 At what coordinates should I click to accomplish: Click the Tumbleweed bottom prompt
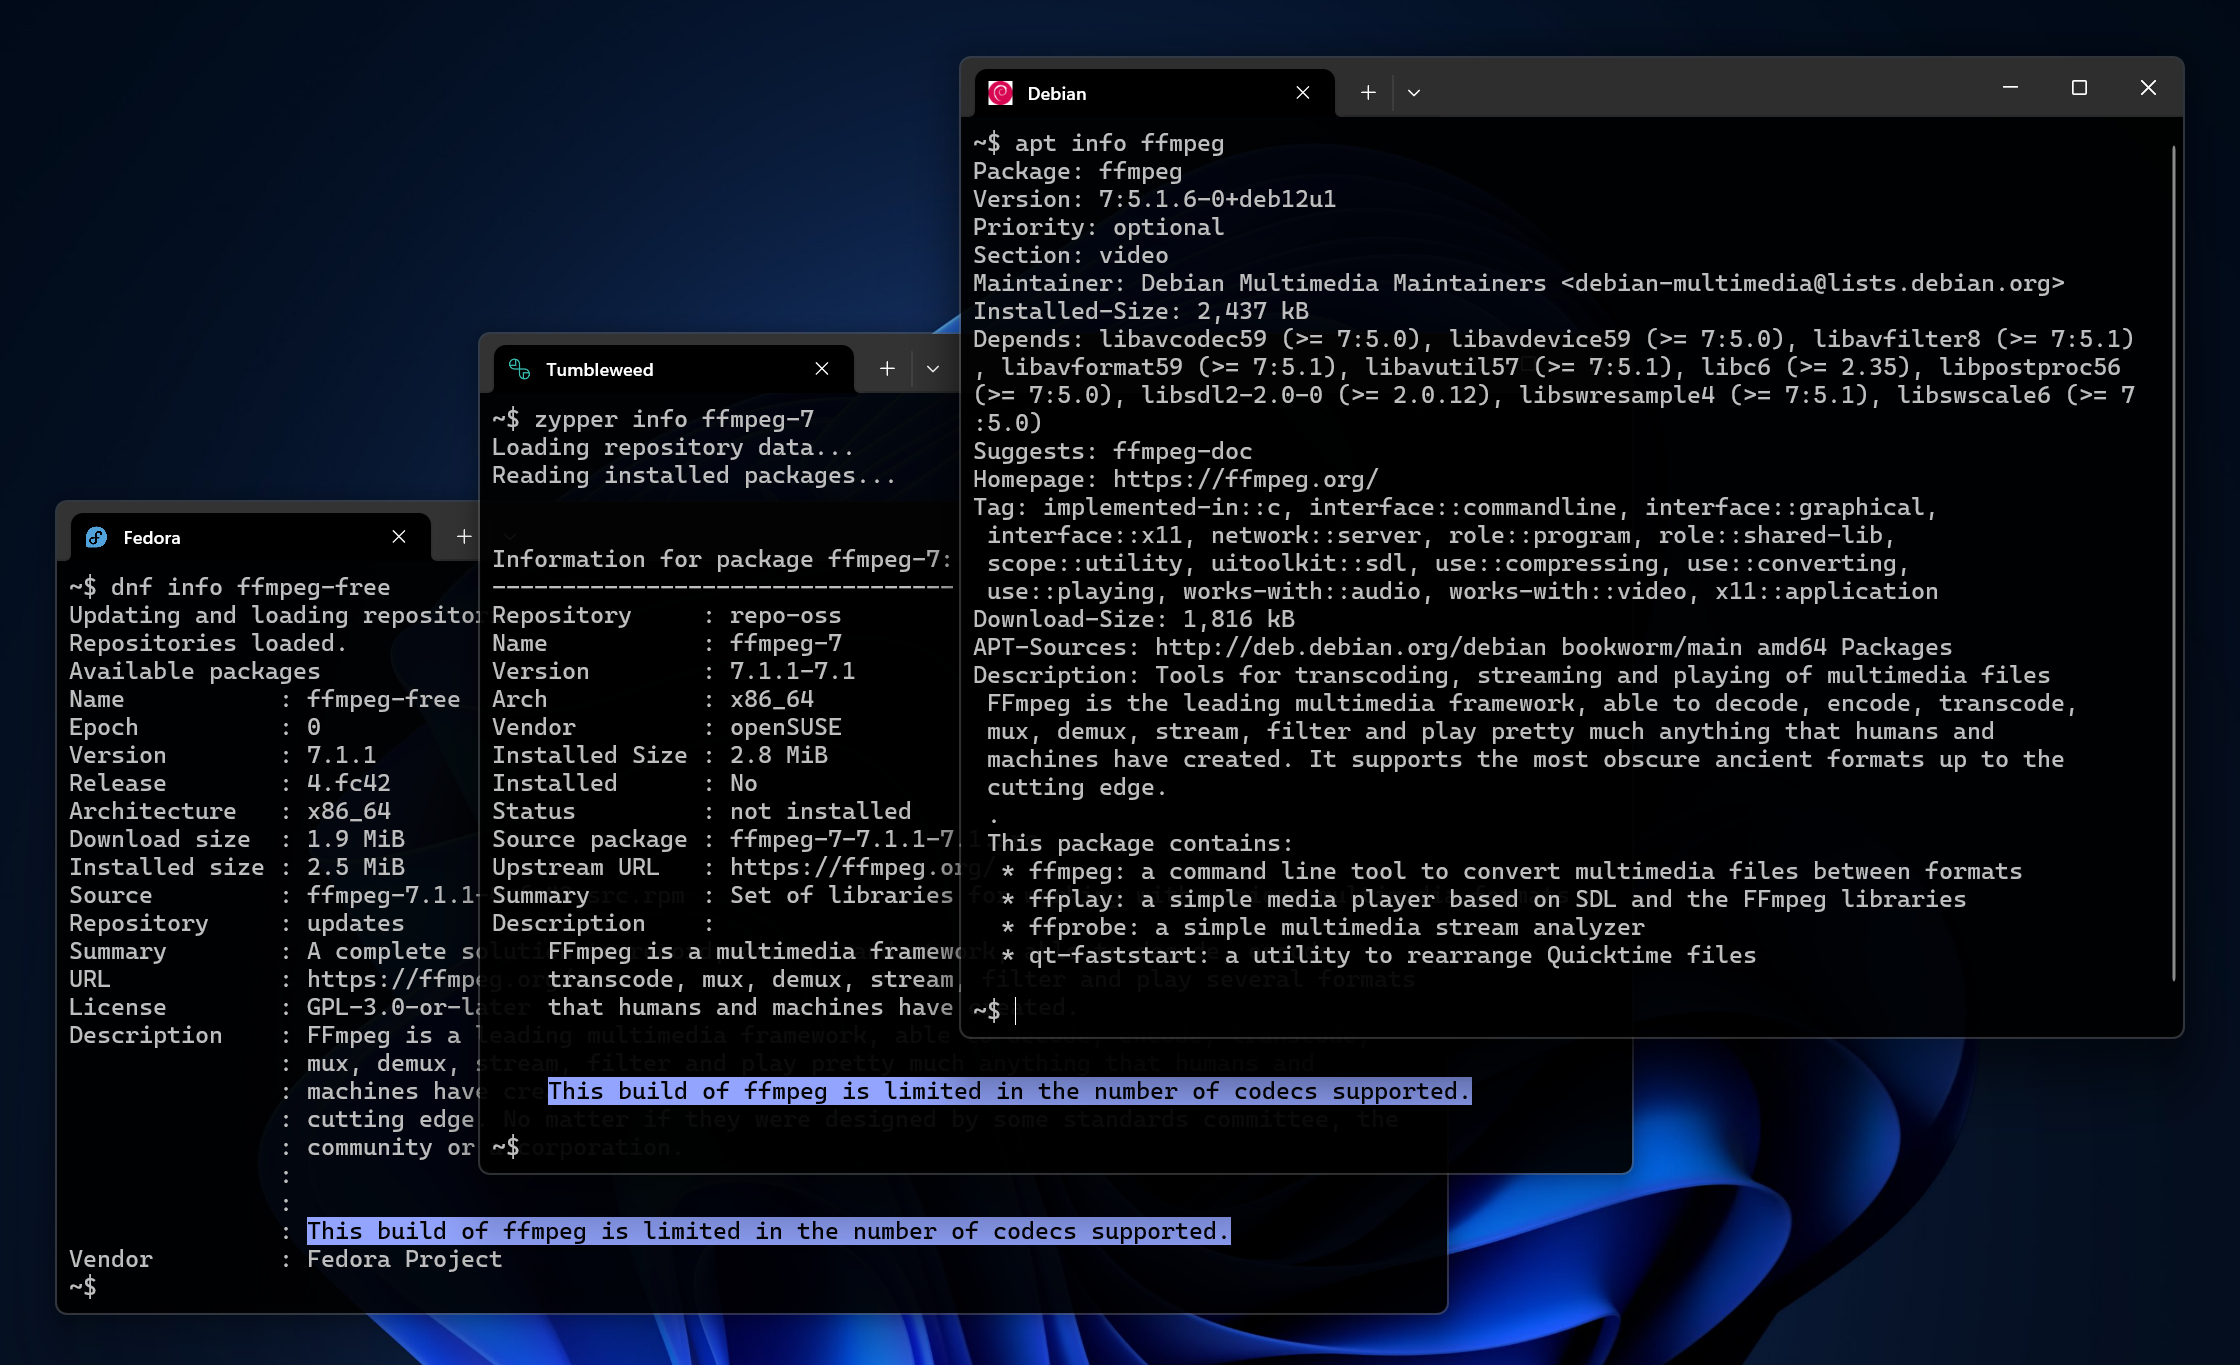tap(506, 1147)
